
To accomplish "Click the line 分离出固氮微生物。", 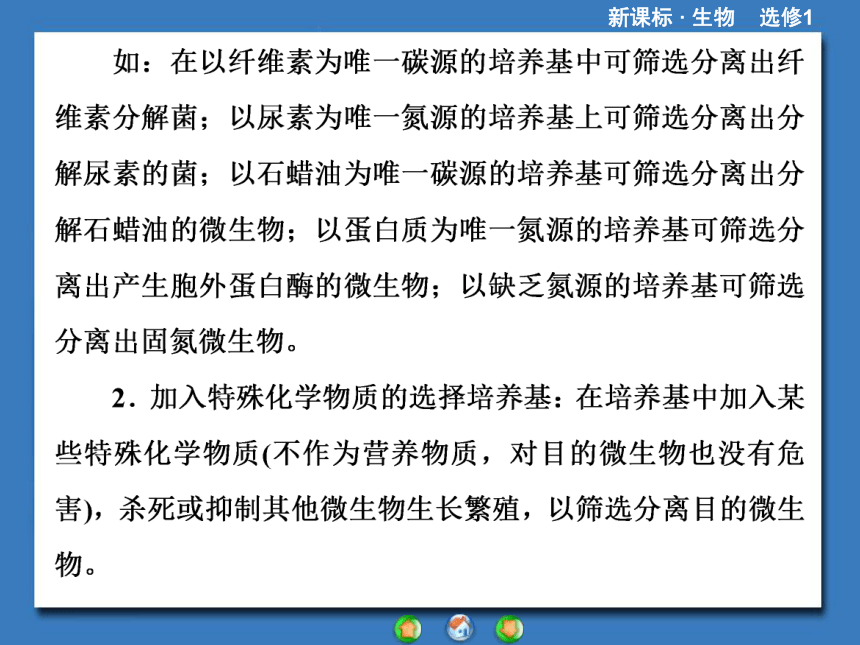I will 177,341.
